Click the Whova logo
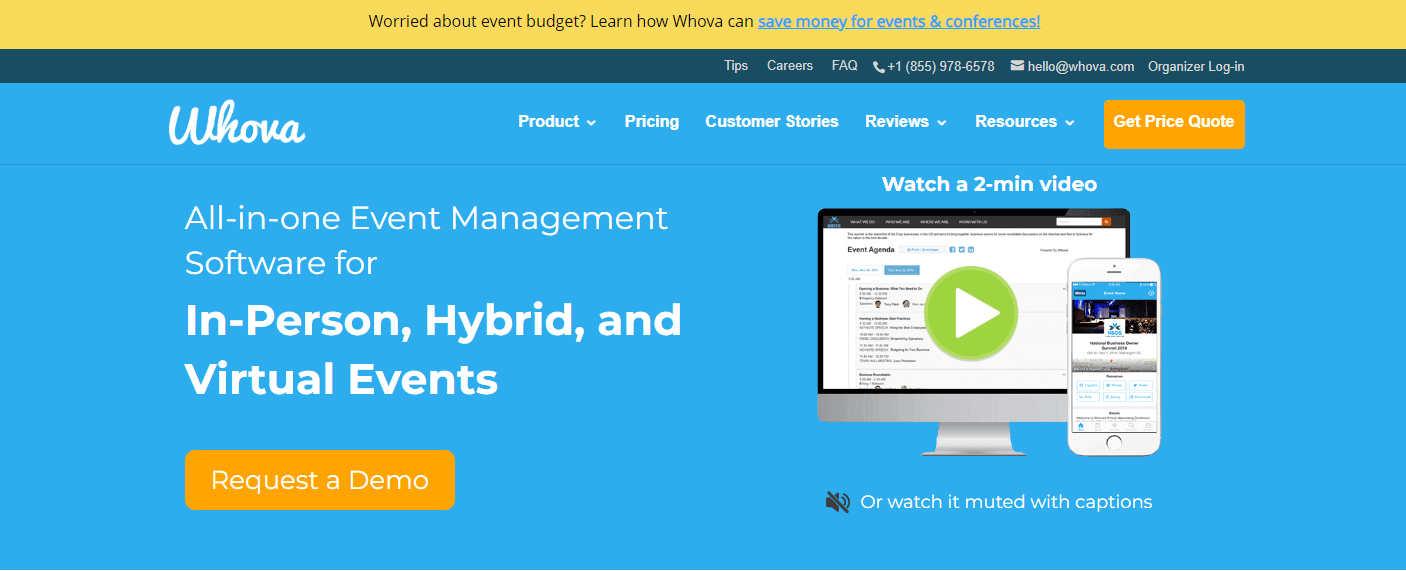The width and height of the screenshot is (1406, 571). (x=237, y=124)
